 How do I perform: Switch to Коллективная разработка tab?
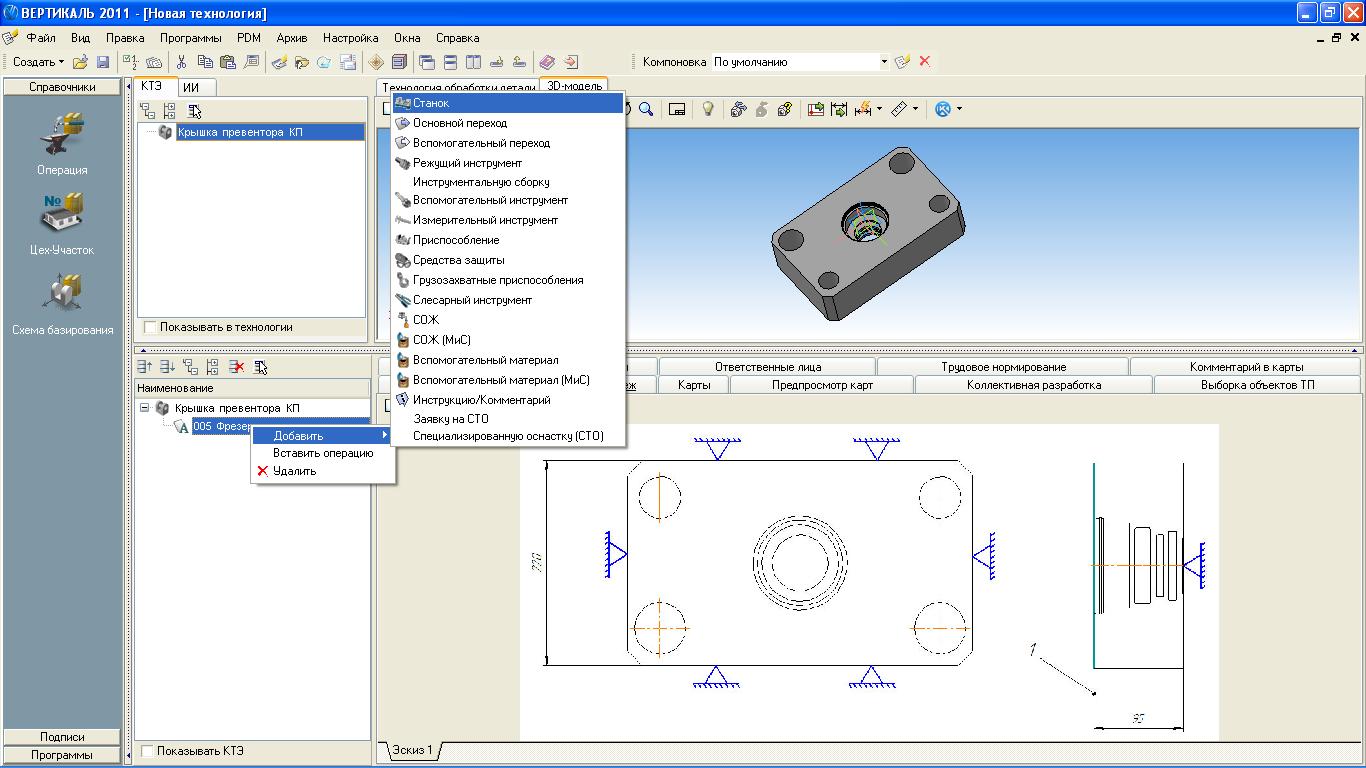[1034, 385]
